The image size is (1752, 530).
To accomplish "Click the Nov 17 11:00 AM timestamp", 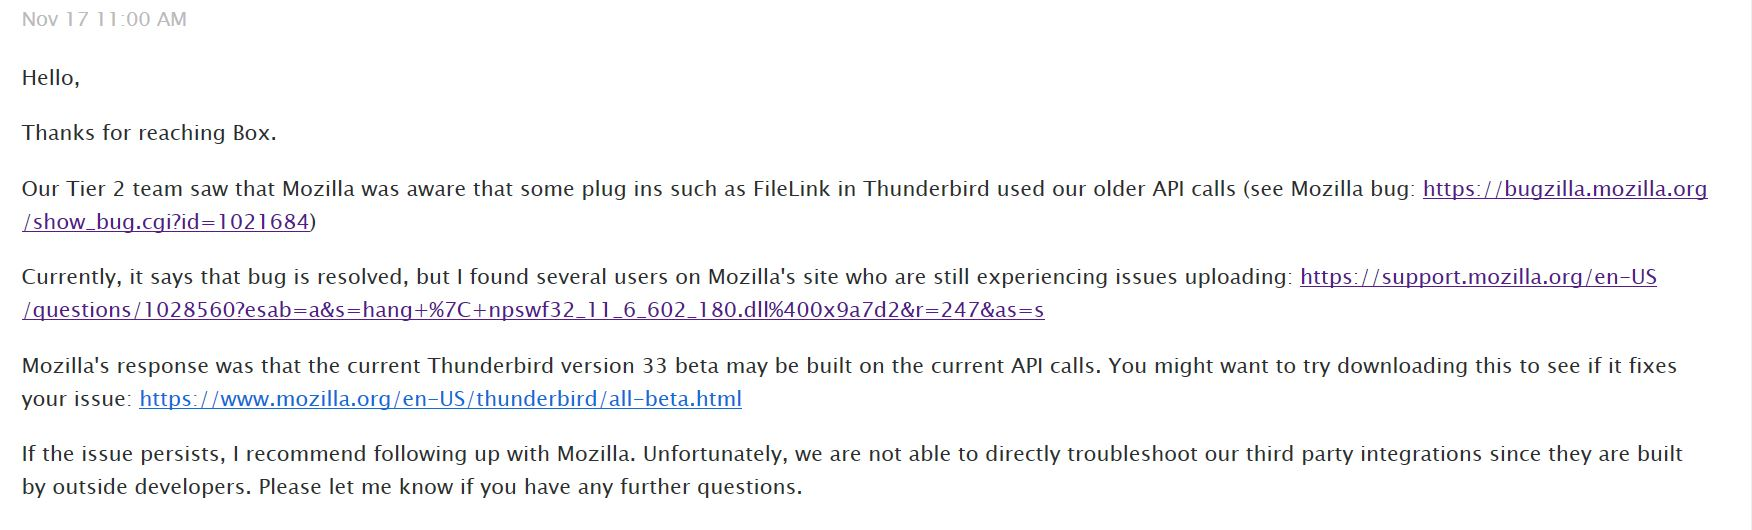I will click(x=104, y=19).
